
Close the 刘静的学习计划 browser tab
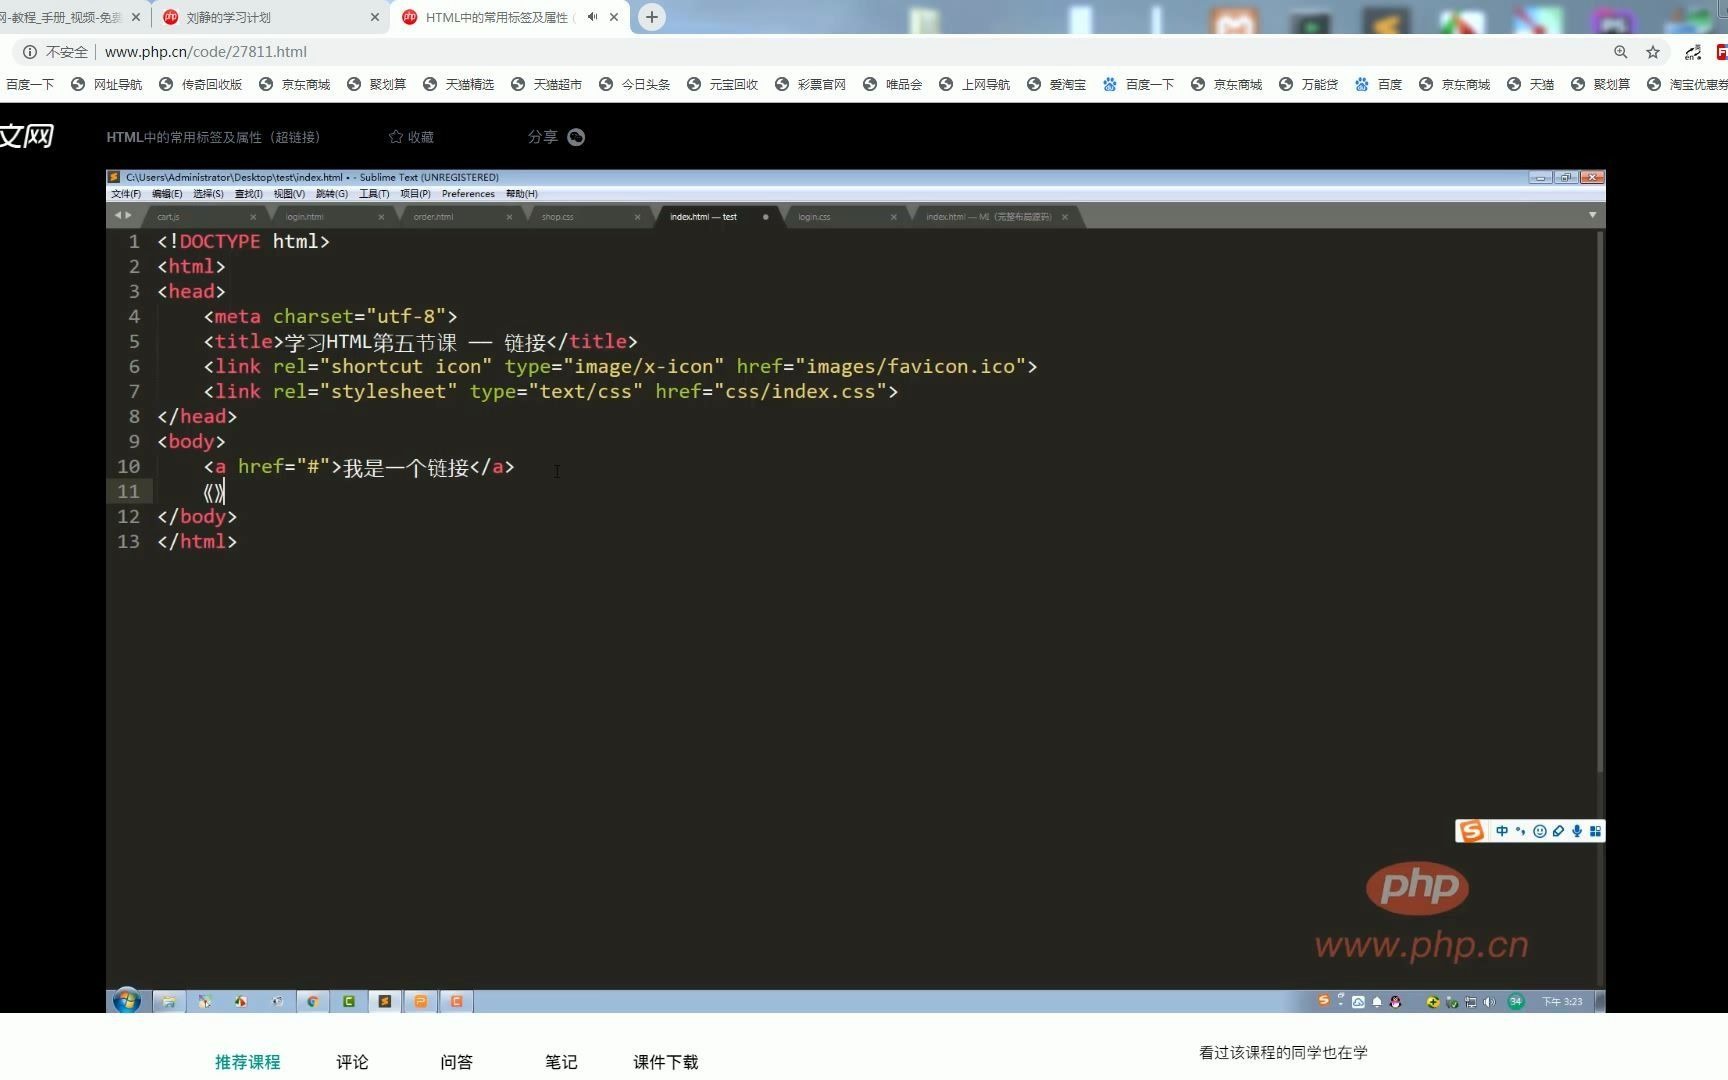click(375, 17)
